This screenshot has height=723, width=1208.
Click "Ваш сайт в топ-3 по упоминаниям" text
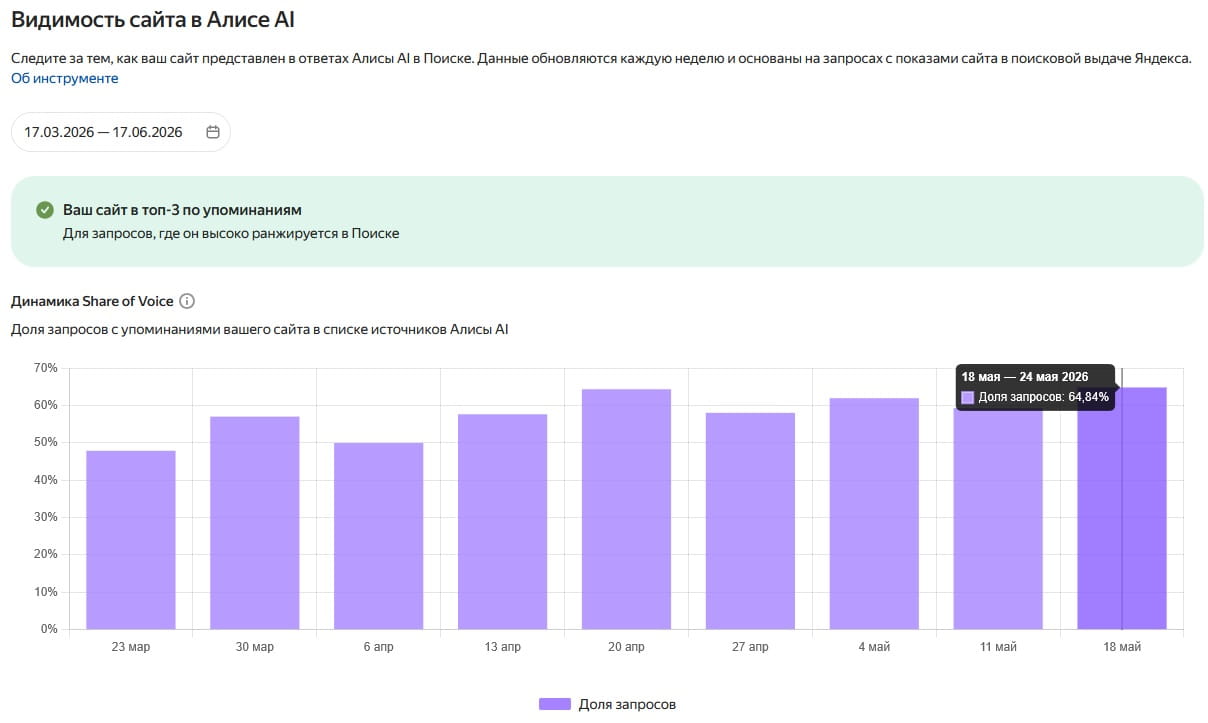pyautogui.click(x=182, y=210)
